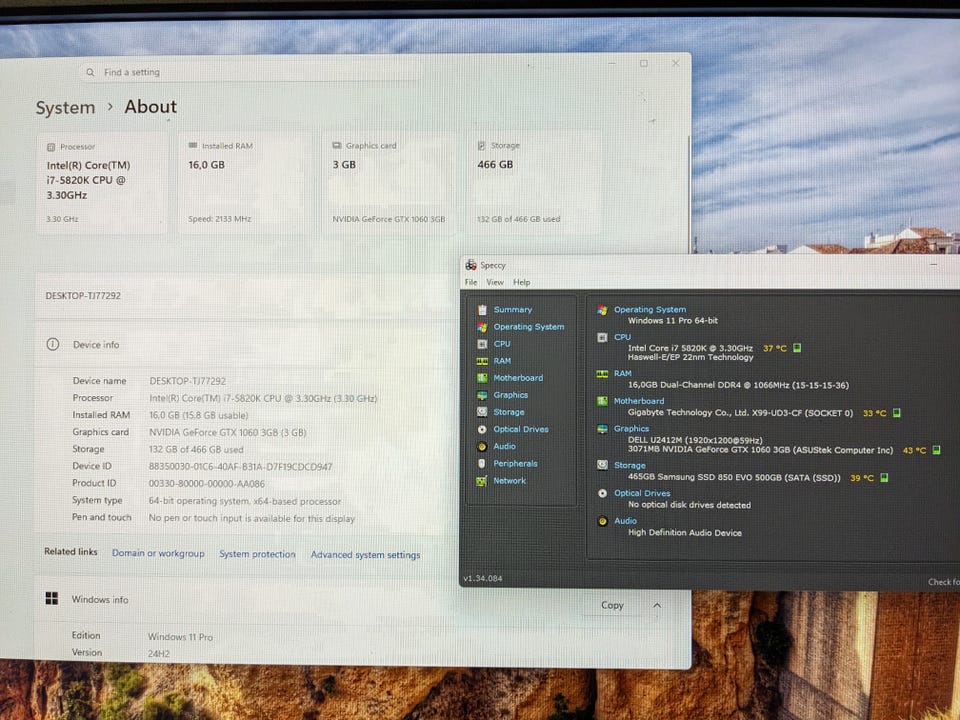Image resolution: width=960 pixels, height=720 pixels.
Task: Click the Storage drive icon in Speccy sidebar
Action: 482,412
